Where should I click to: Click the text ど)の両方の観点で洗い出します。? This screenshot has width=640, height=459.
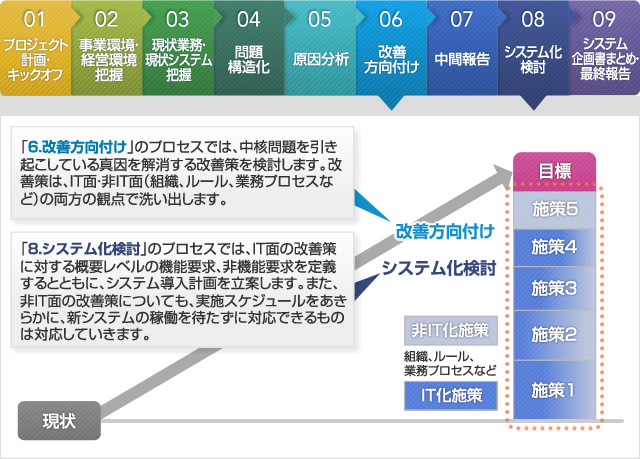[124, 199]
